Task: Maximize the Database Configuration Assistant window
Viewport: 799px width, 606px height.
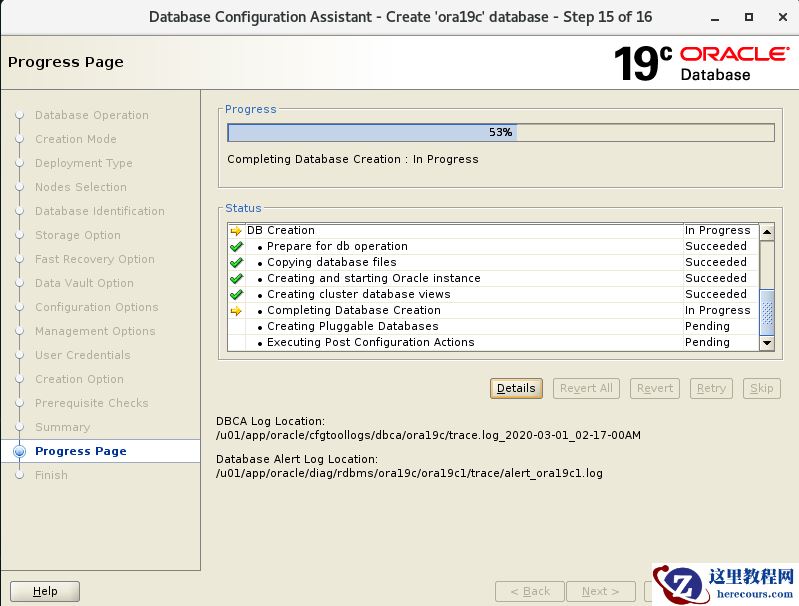Action: click(749, 17)
